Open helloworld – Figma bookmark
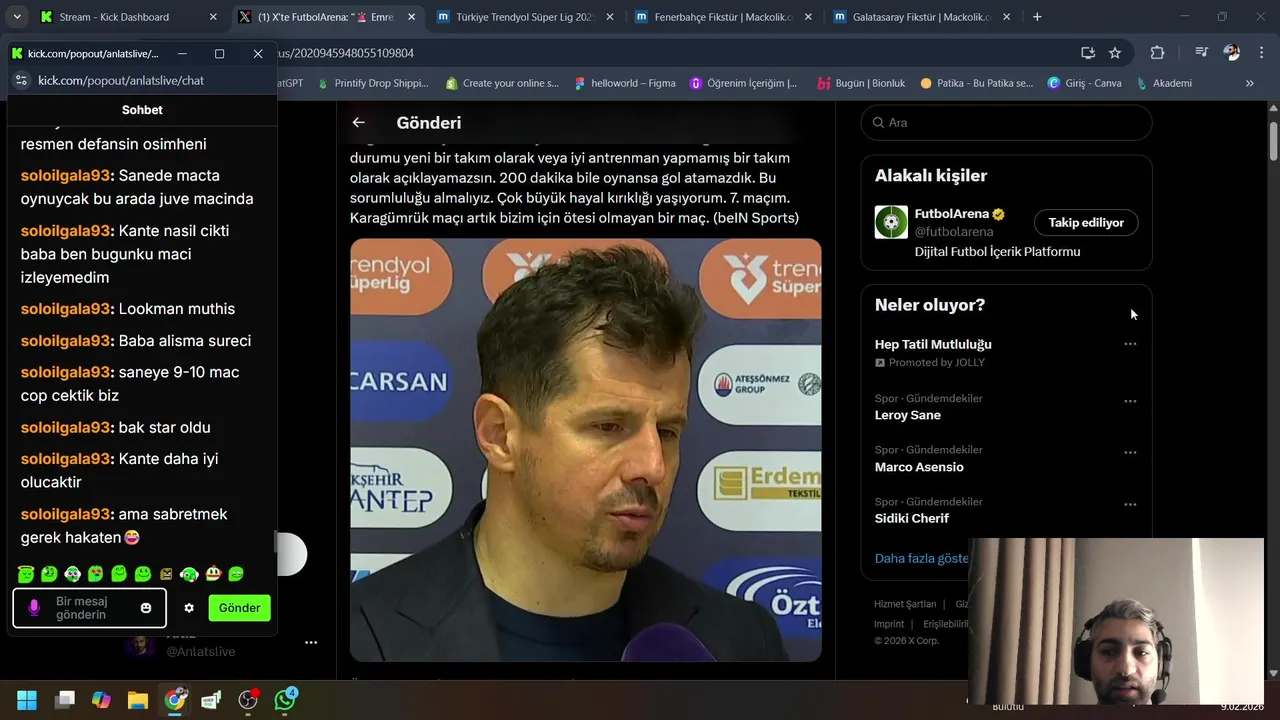This screenshot has height=720, width=1280. point(624,83)
